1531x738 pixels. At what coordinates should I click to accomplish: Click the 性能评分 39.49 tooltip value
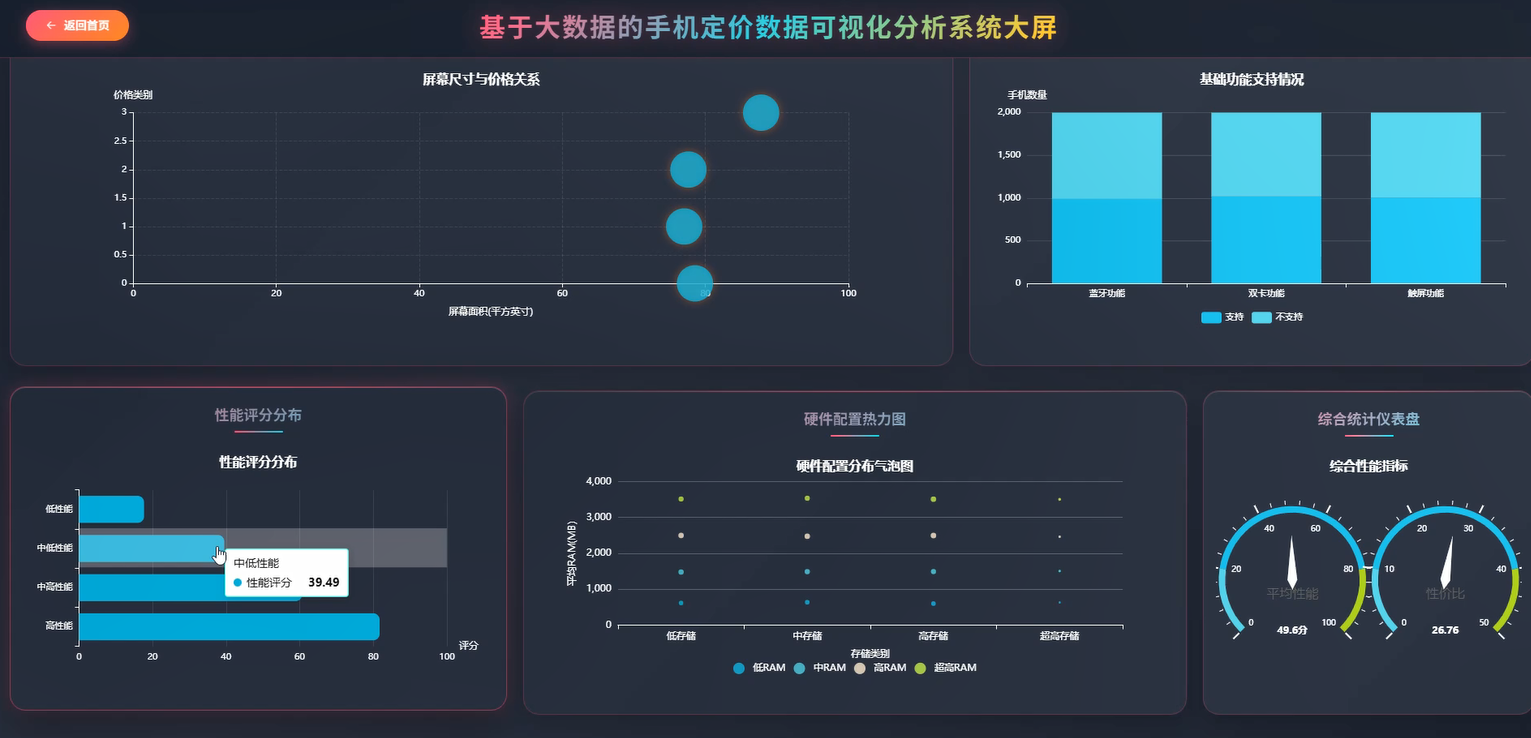(x=323, y=582)
